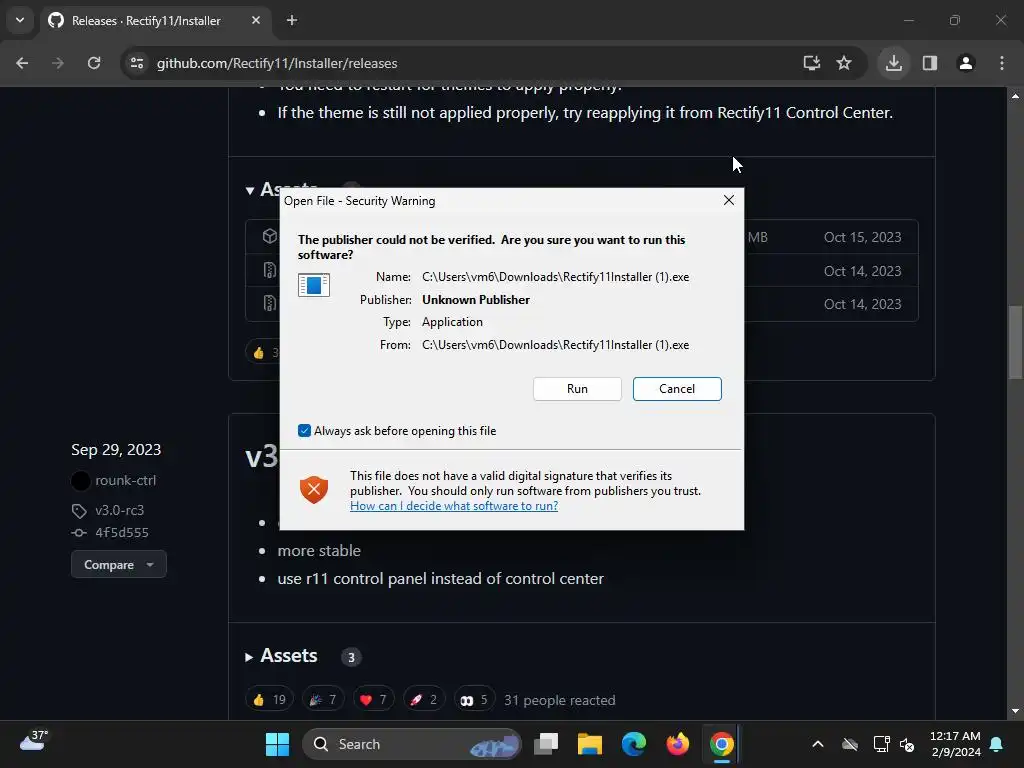This screenshot has height=768, width=1024.
Task: Click the network display tray icon
Action: tap(881, 744)
